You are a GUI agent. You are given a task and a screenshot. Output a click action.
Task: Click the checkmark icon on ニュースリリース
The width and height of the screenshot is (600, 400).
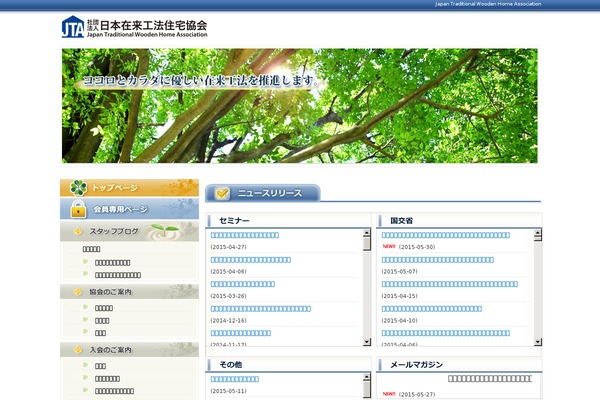[222, 193]
